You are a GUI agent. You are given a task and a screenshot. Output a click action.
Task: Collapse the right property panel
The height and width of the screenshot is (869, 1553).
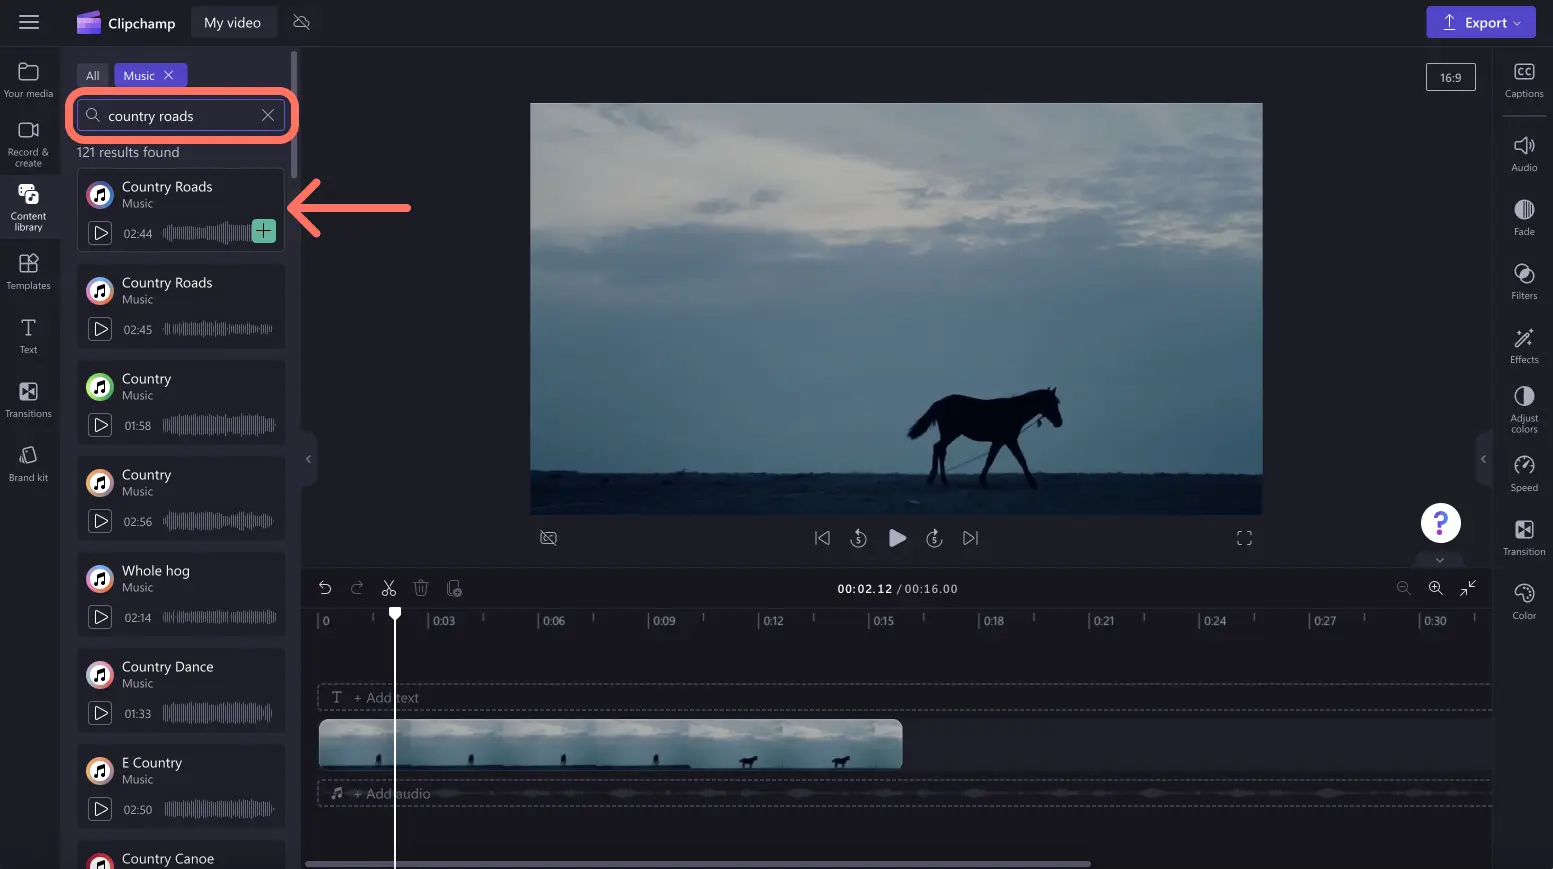pyautogui.click(x=1483, y=459)
